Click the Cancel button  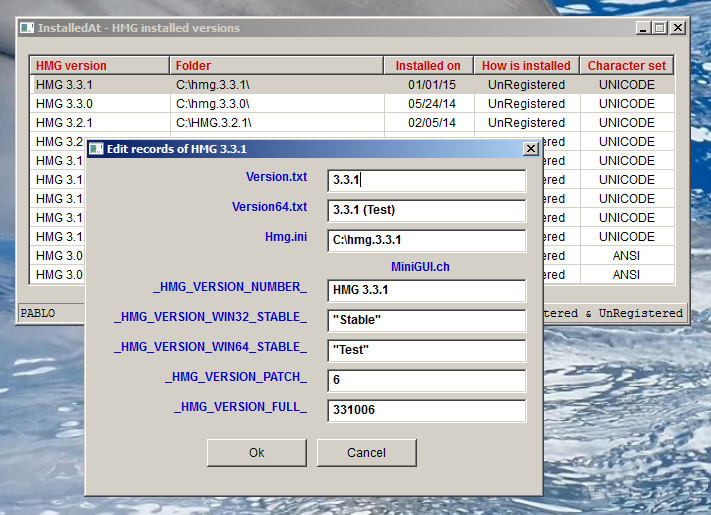click(366, 452)
